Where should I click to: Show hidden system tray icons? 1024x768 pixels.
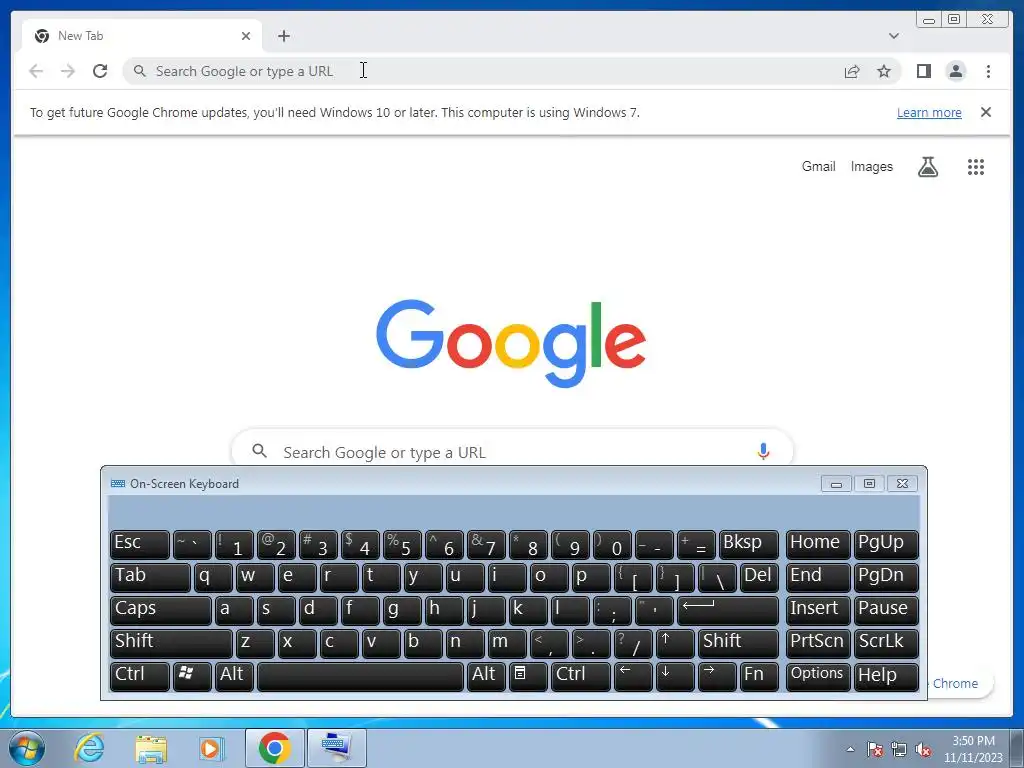point(850,749)
